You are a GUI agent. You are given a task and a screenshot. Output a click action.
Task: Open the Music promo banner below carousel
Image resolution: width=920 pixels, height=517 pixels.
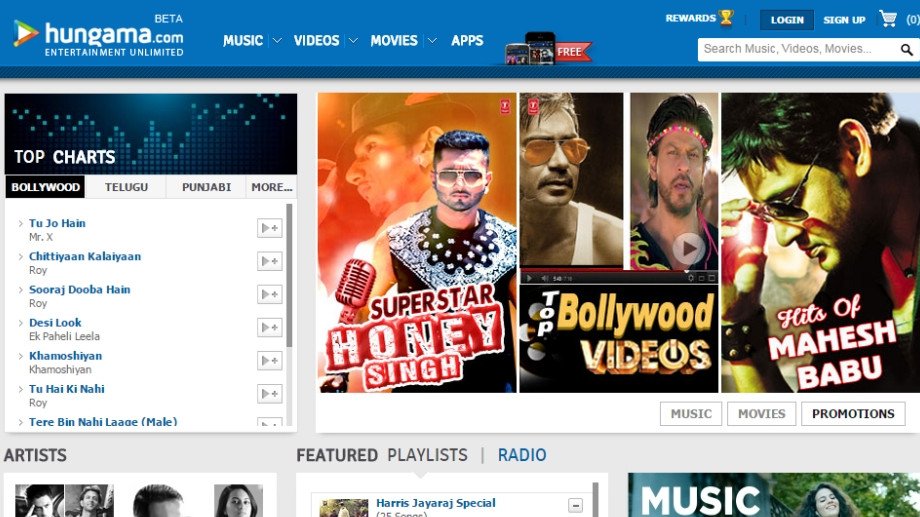[x=774, y=495]
